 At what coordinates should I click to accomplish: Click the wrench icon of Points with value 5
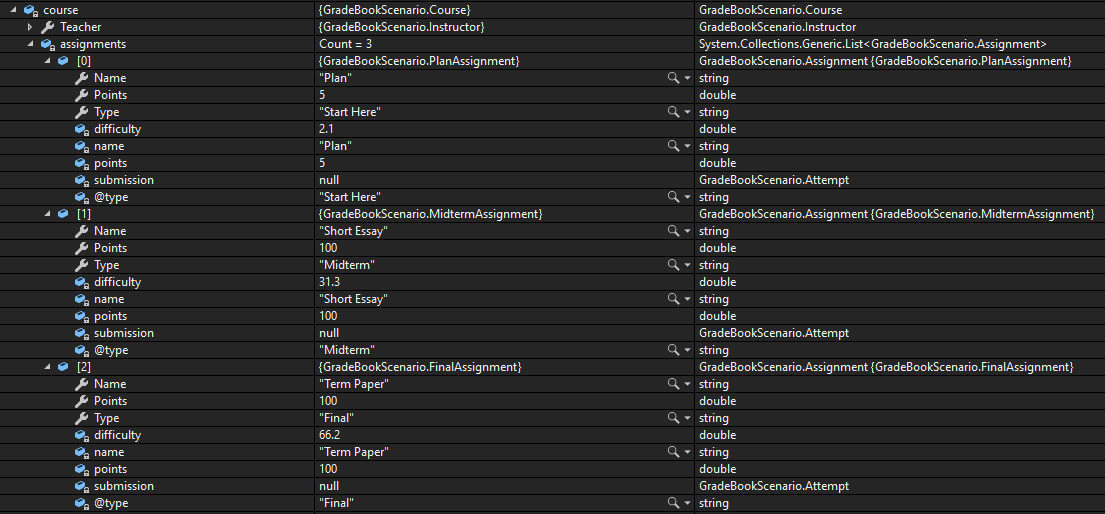[81, 95]
